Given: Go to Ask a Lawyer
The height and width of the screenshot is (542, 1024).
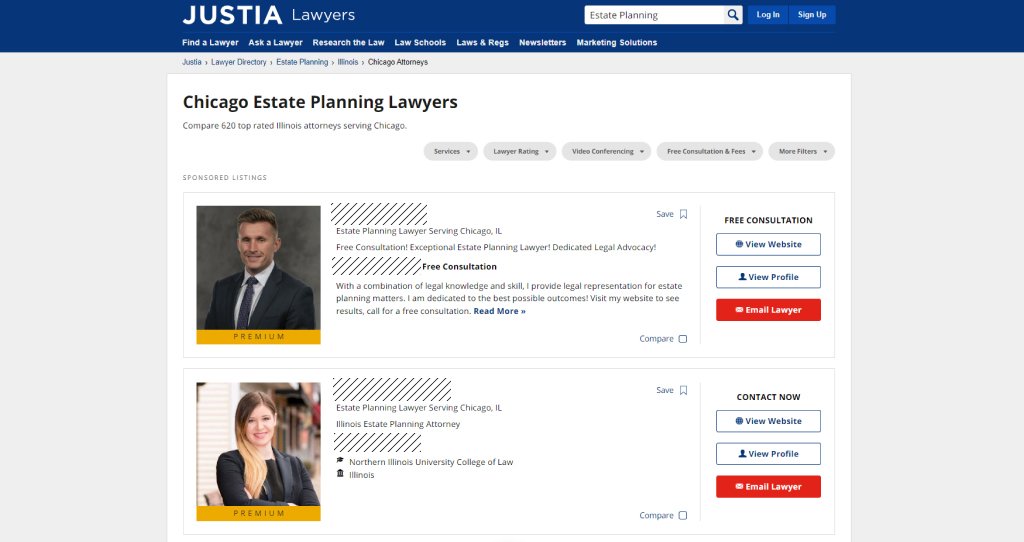Looking at the screenshot, I should [276, 42].
